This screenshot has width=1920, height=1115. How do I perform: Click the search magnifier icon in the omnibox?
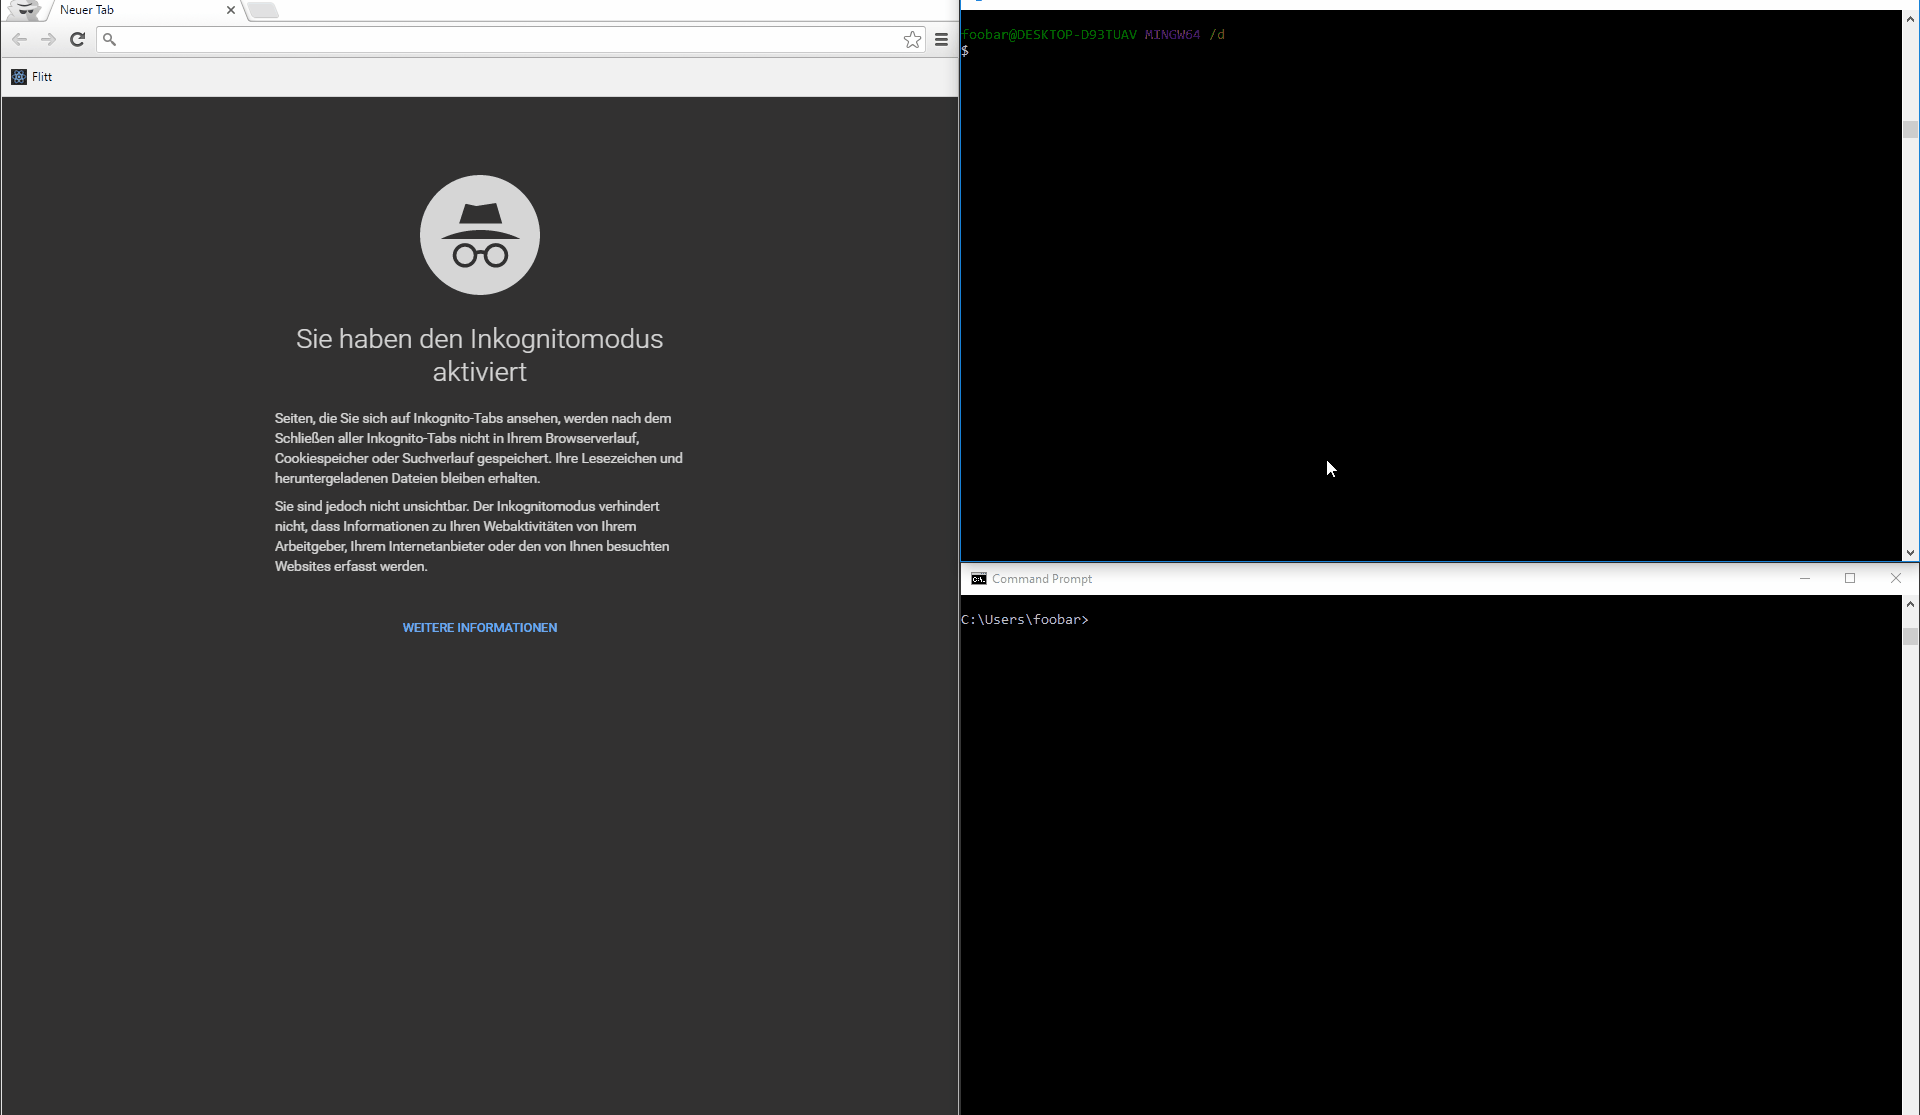tap(110, 40)
